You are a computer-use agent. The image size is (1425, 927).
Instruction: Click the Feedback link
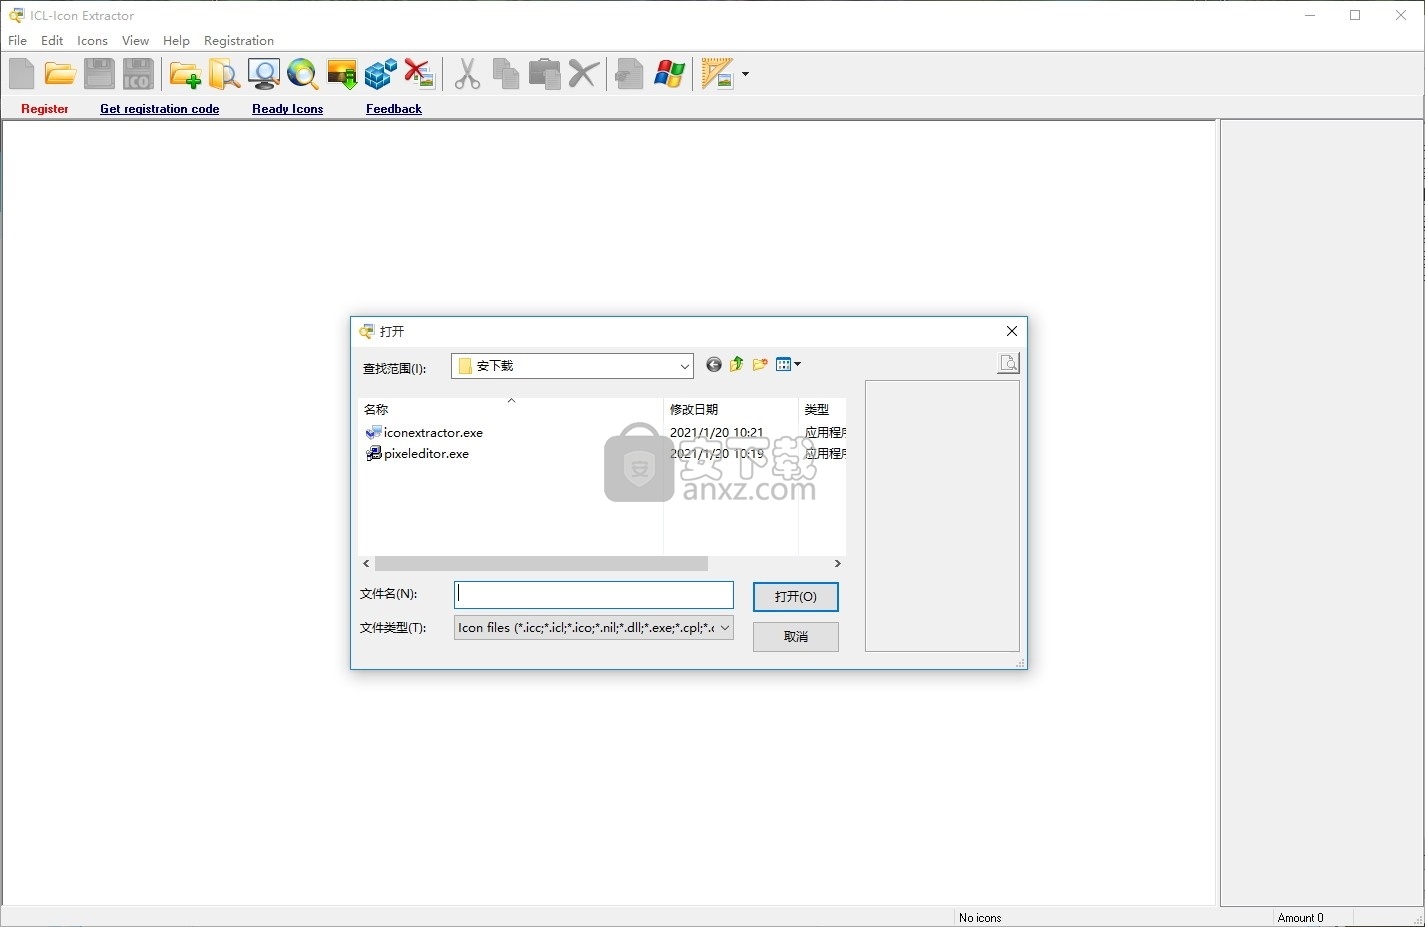click(x=394, y=109)
